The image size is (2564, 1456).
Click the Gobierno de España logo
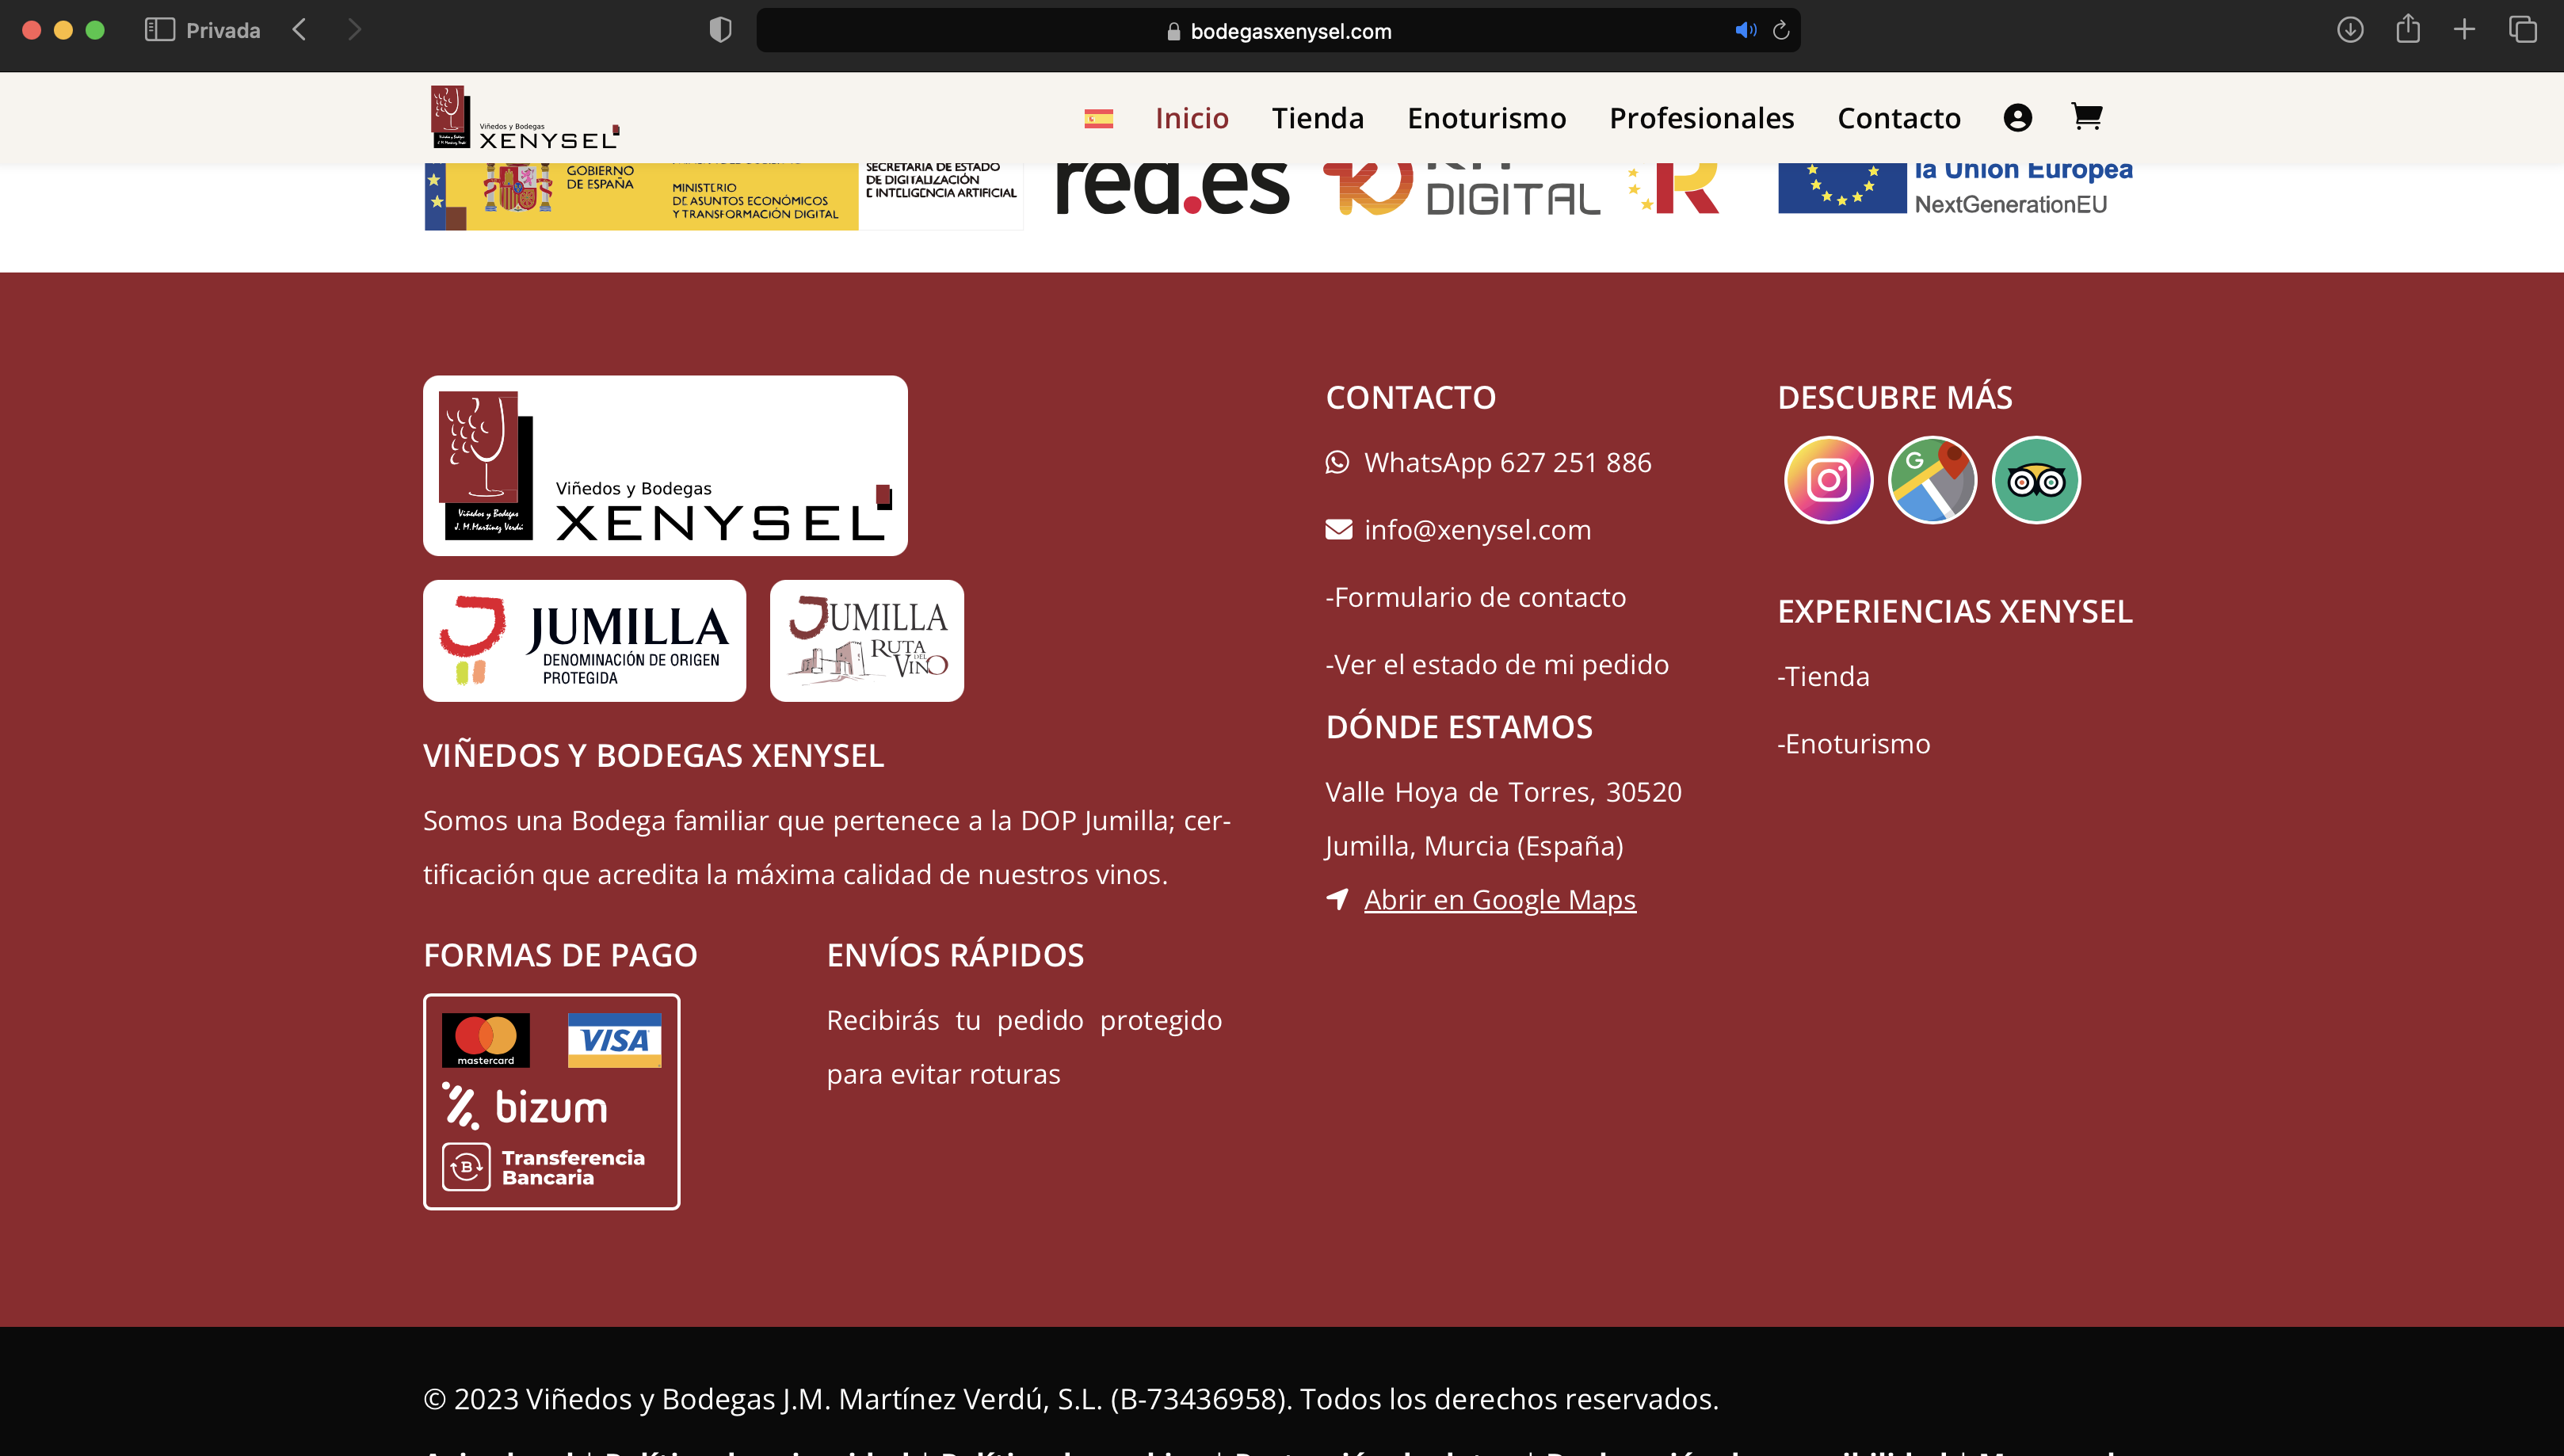pyautogui.click(x=640, y=196)
